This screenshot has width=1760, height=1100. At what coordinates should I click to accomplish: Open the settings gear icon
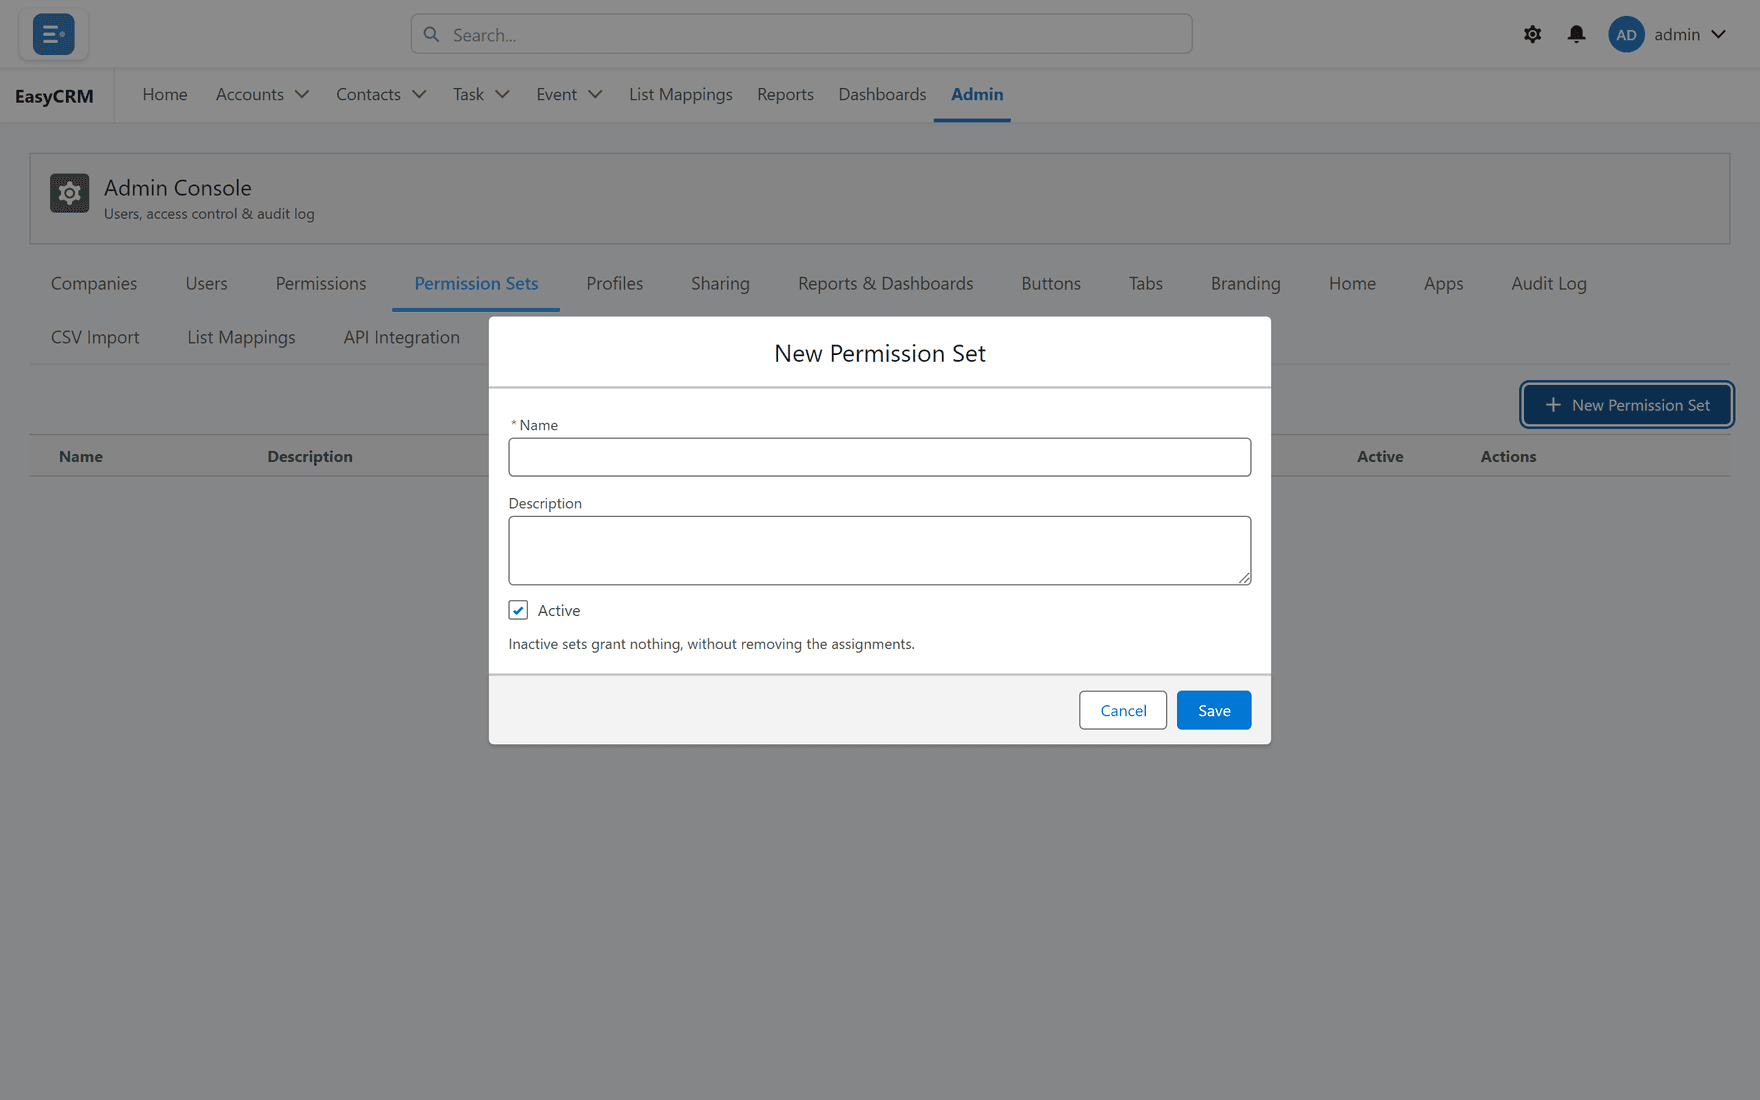tap(1532, 34)
